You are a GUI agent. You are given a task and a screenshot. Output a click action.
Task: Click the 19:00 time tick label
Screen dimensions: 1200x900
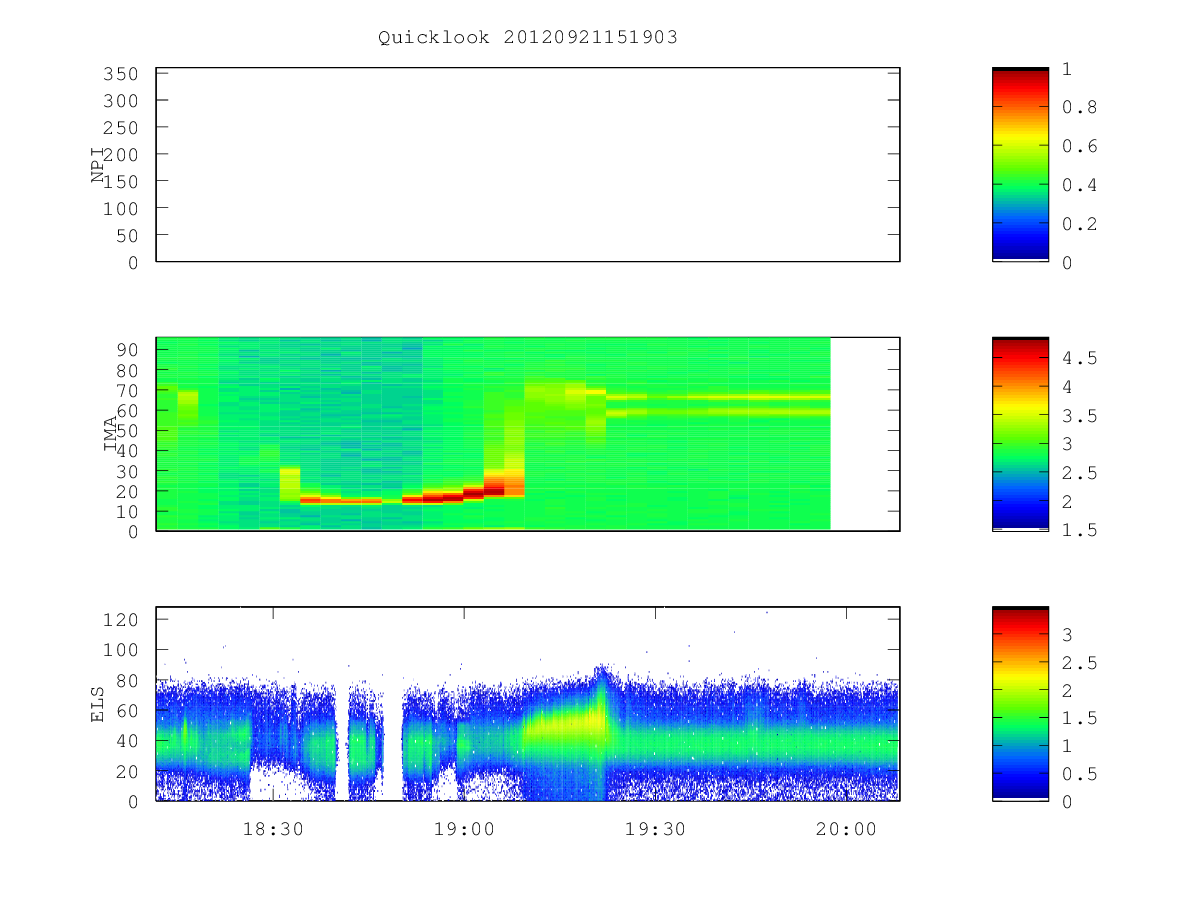464,829
